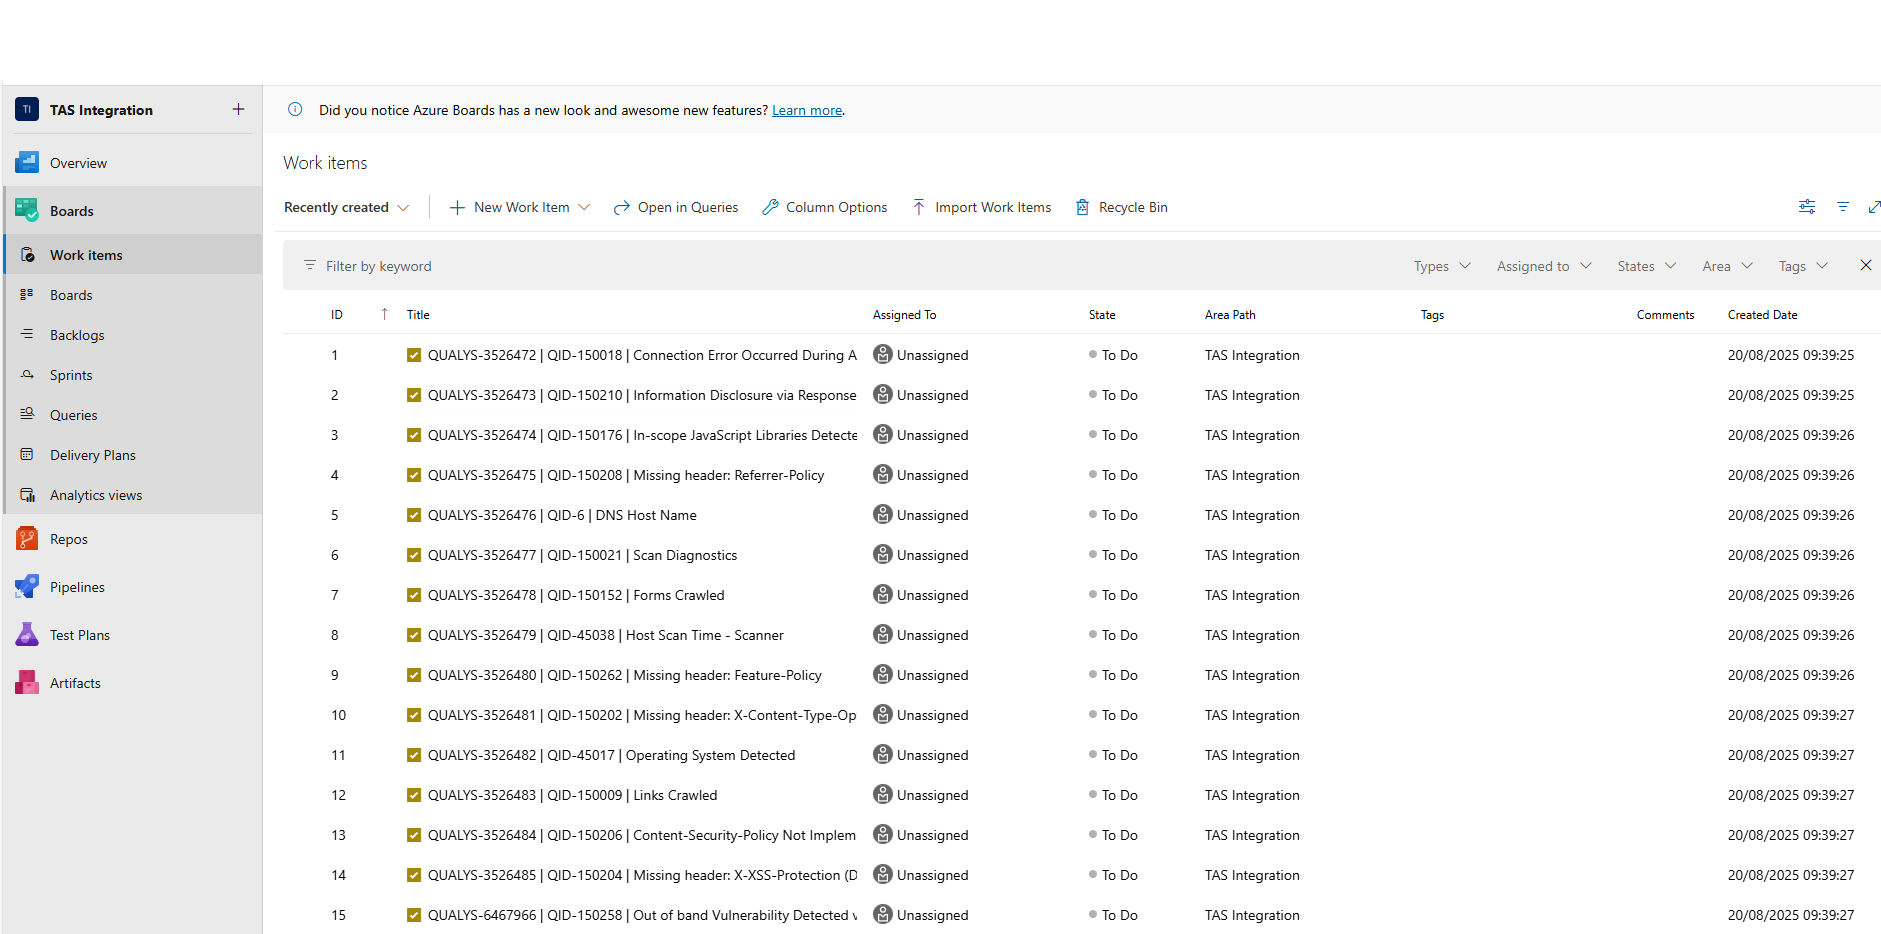Open work item QUALYS-3526482 Operating System Detected
The width and height of the screenshot is (1881, 934).
(611, 755)
